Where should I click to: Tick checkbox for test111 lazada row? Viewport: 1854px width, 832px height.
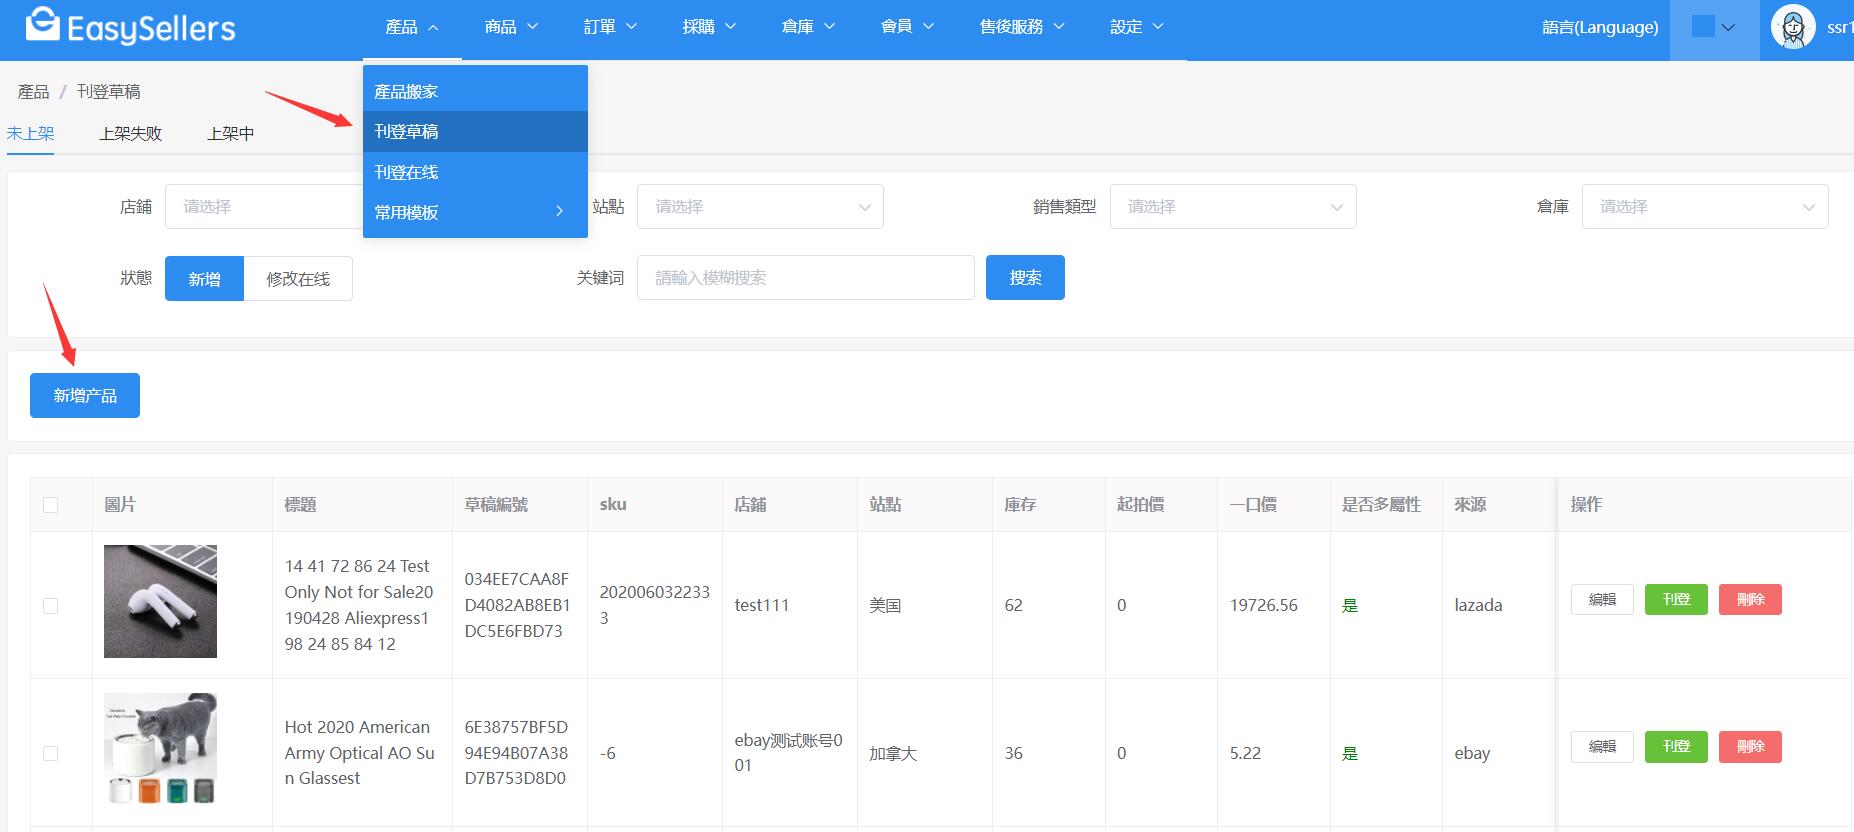tap(50, 606)
